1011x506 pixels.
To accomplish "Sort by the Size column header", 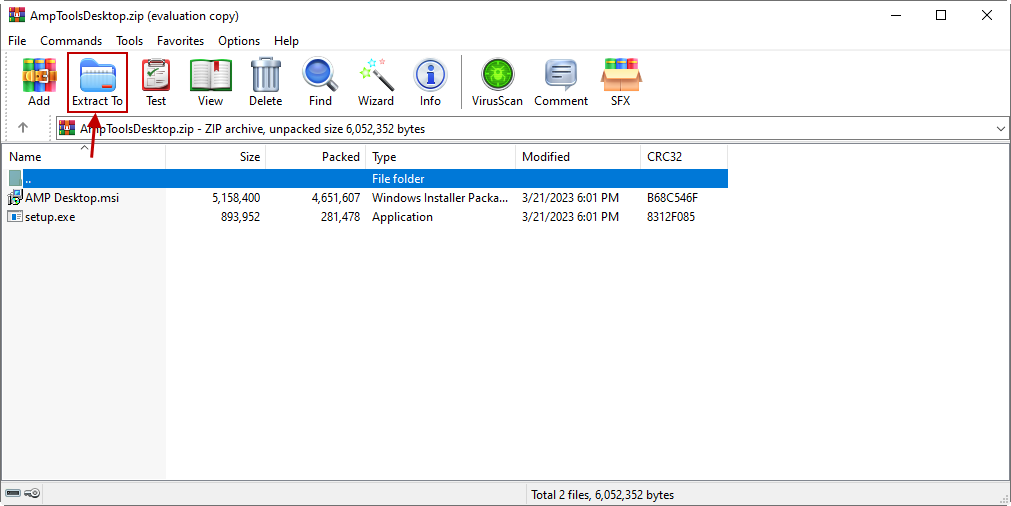I will pos(215,157).
